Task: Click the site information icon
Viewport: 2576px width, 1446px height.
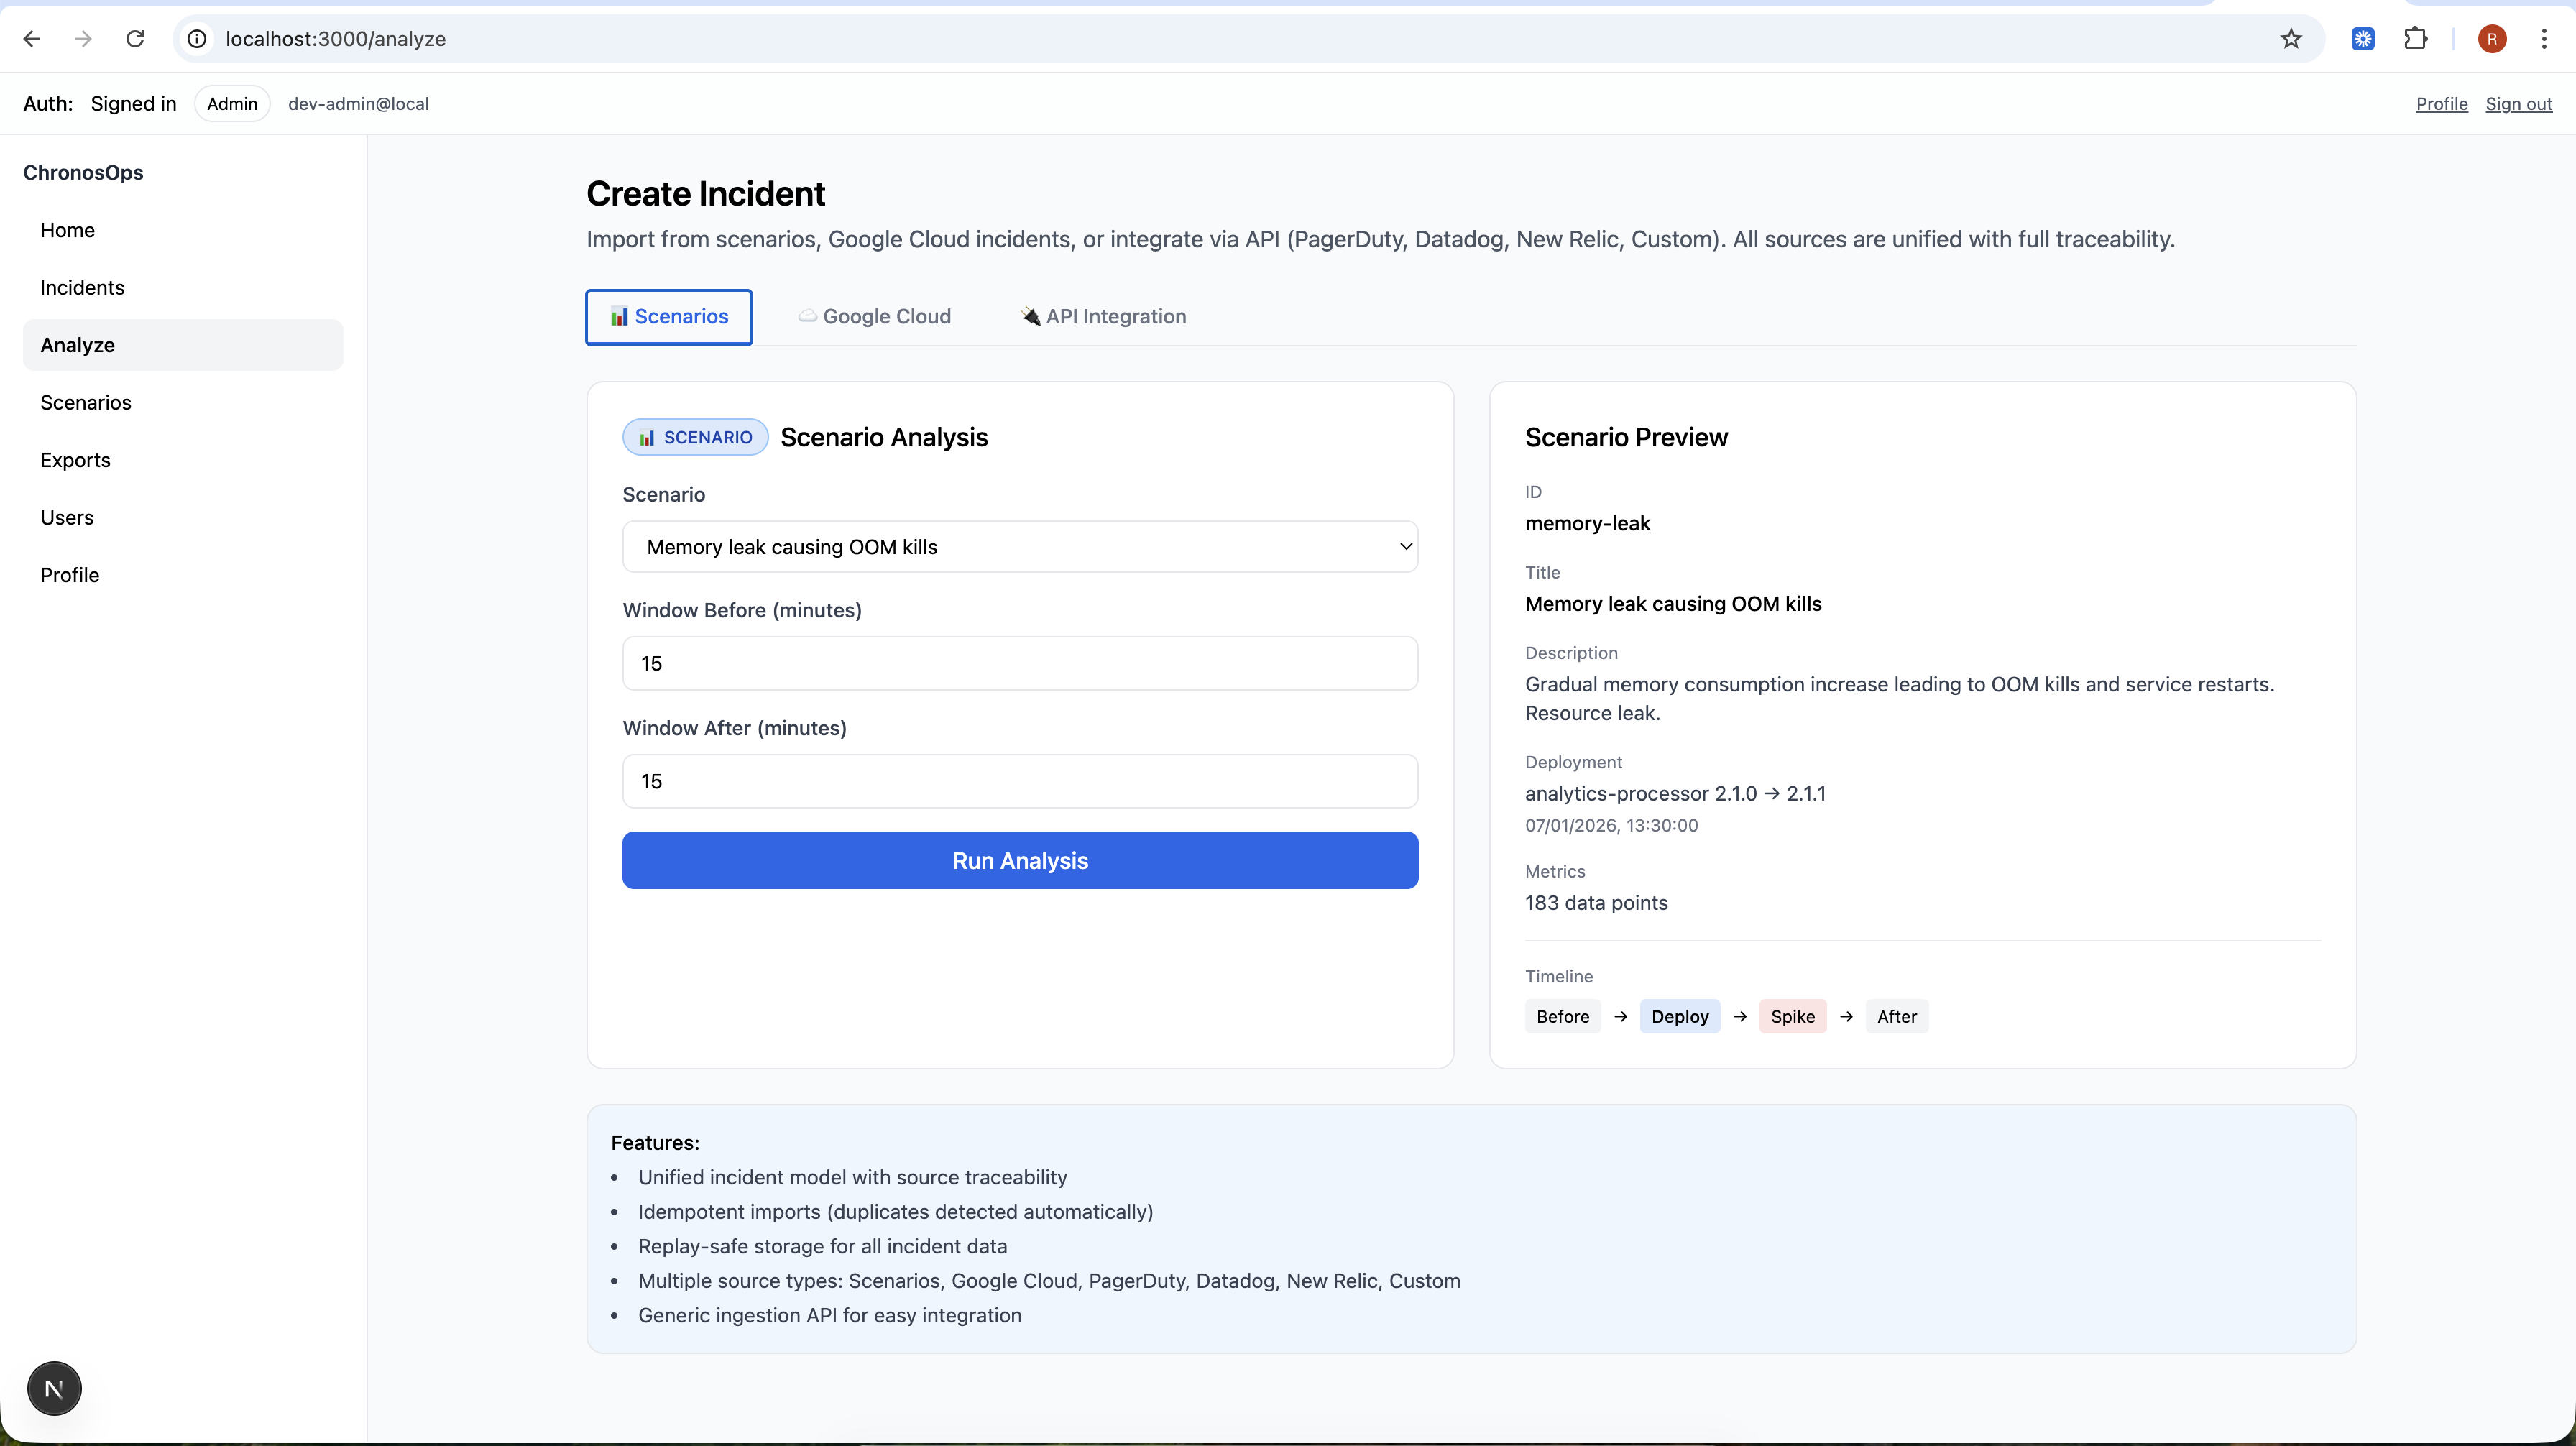Action: click(x=198, y=39)
